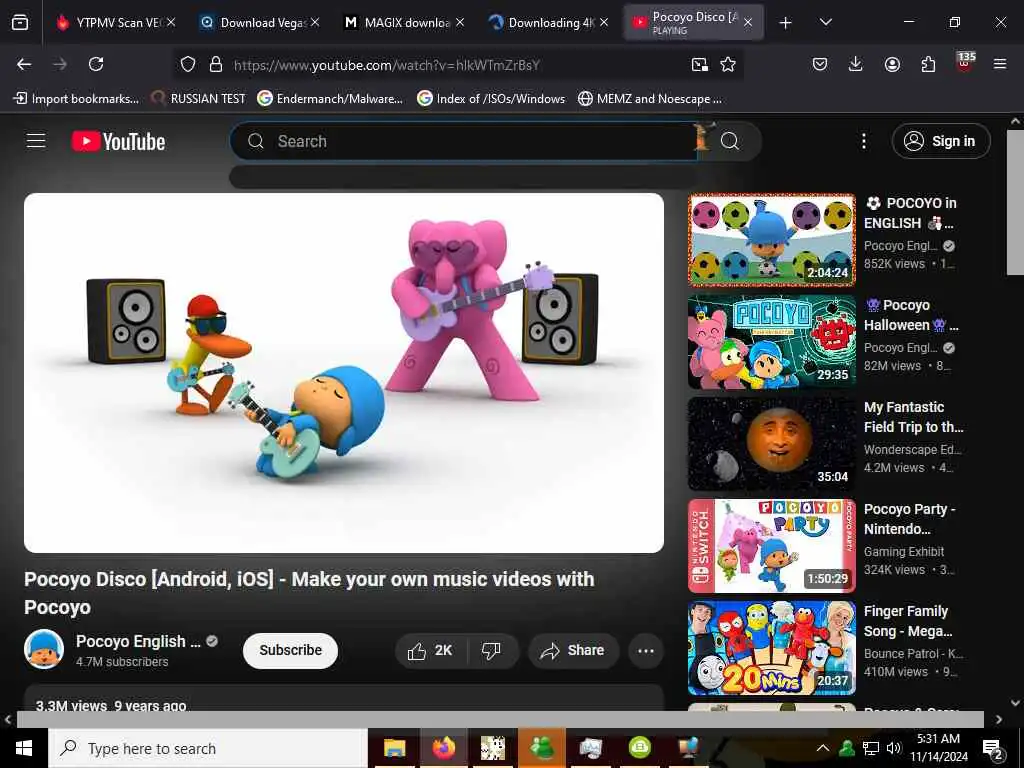Open Pocoyo Party Nintendo video thumbnail

[x=771, y=545]
